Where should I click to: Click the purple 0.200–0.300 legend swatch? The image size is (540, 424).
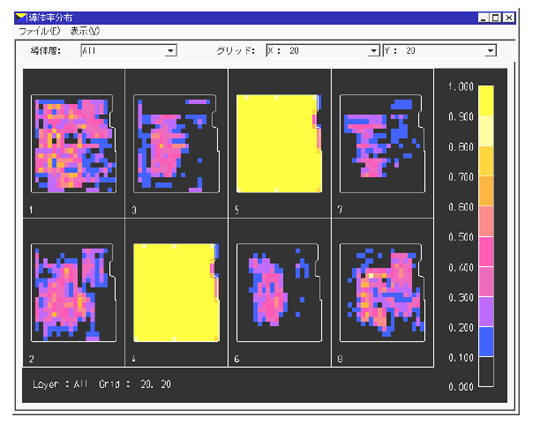coord(486,311)
